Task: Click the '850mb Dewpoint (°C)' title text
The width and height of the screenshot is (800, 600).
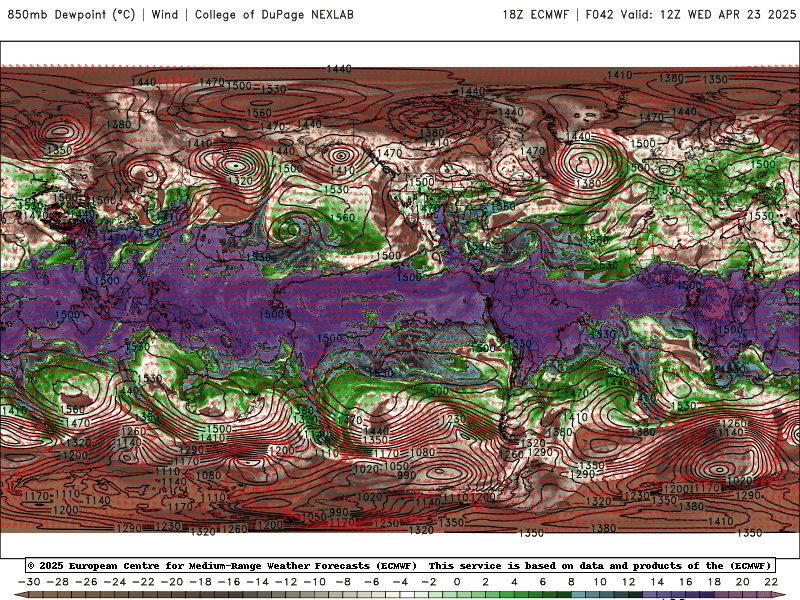Action: point(71,15)
